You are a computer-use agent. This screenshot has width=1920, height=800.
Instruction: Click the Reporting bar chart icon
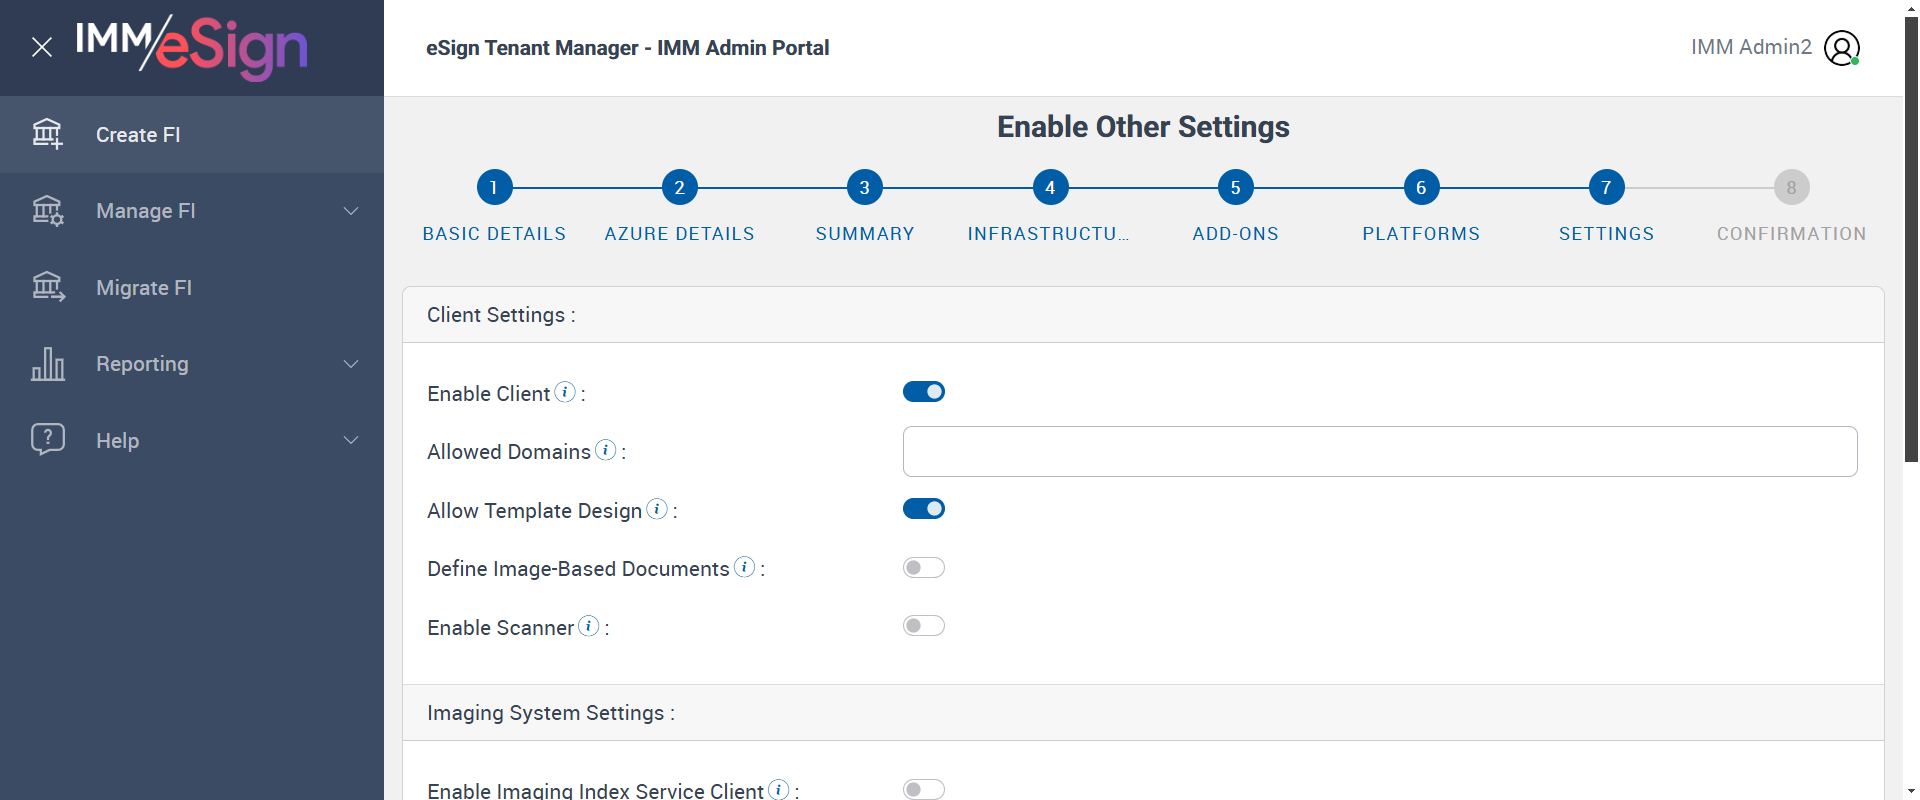(x=47, y=364)
